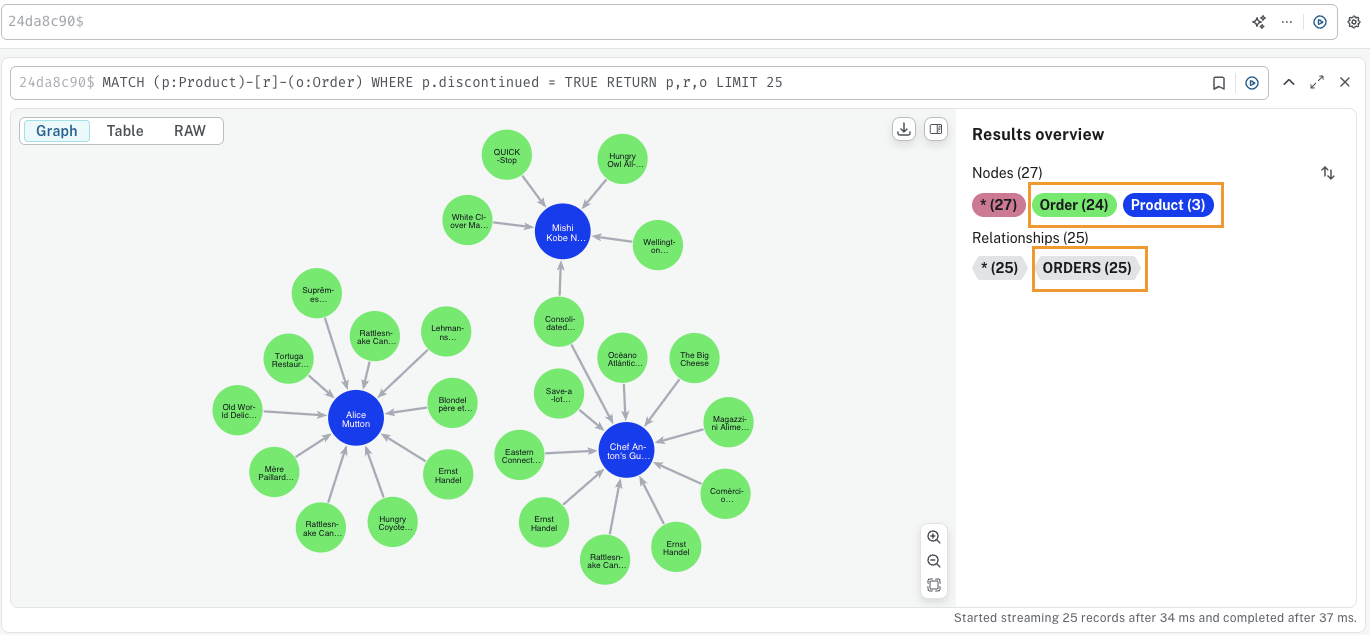Screen dimensions: 1370x635
Task: Zoom in on the graph
Action: (934, 537)
